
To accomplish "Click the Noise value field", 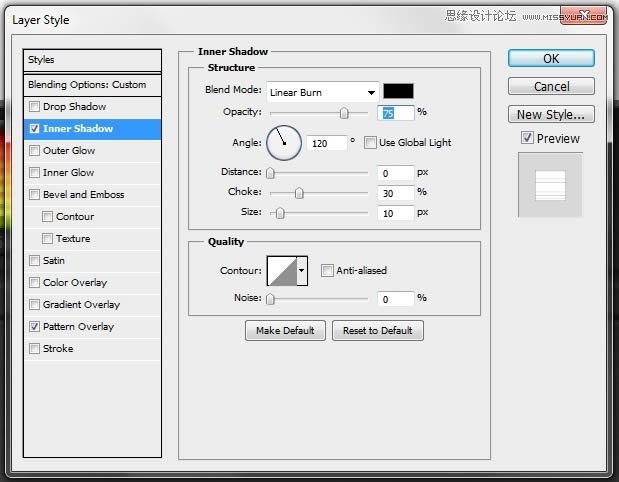I will coord(396,299).
